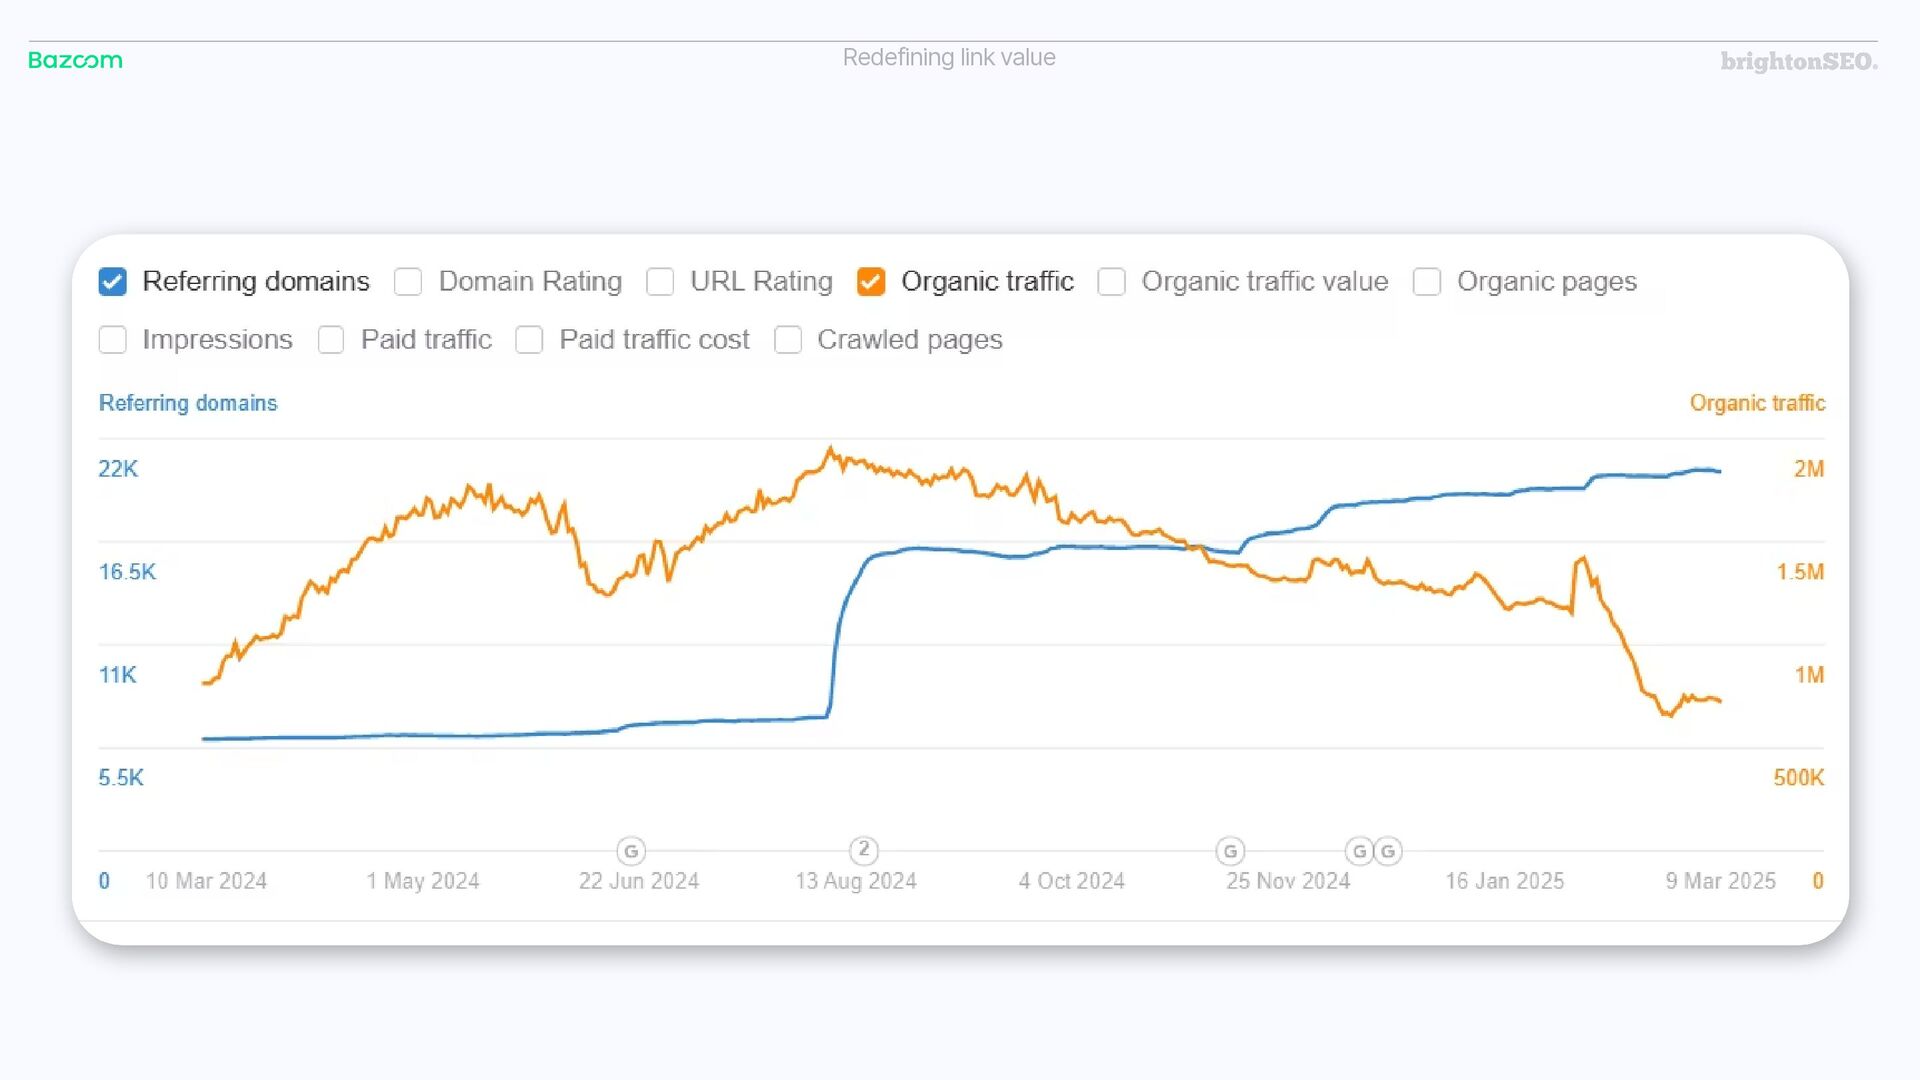Viewport: 1920px width, 1080px height.
Task: Check the Organic pages option
Action: point(1427,282)
